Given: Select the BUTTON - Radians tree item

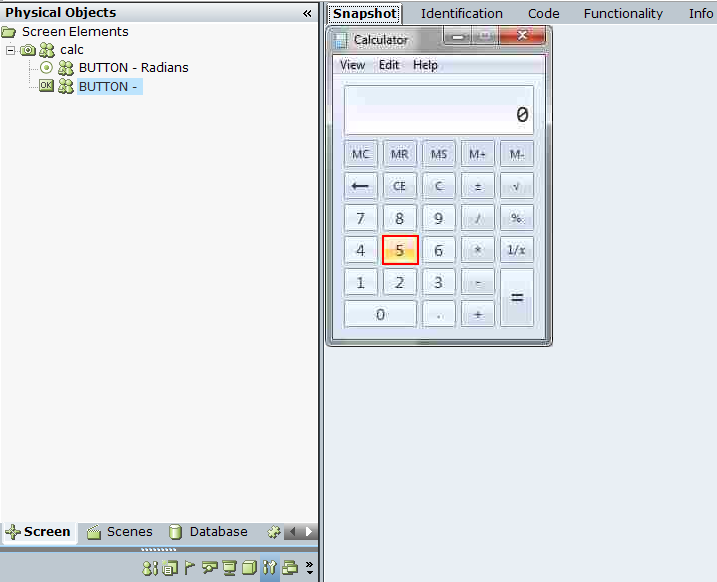Looking at the screenshot, I should click(x=133, y=68).
